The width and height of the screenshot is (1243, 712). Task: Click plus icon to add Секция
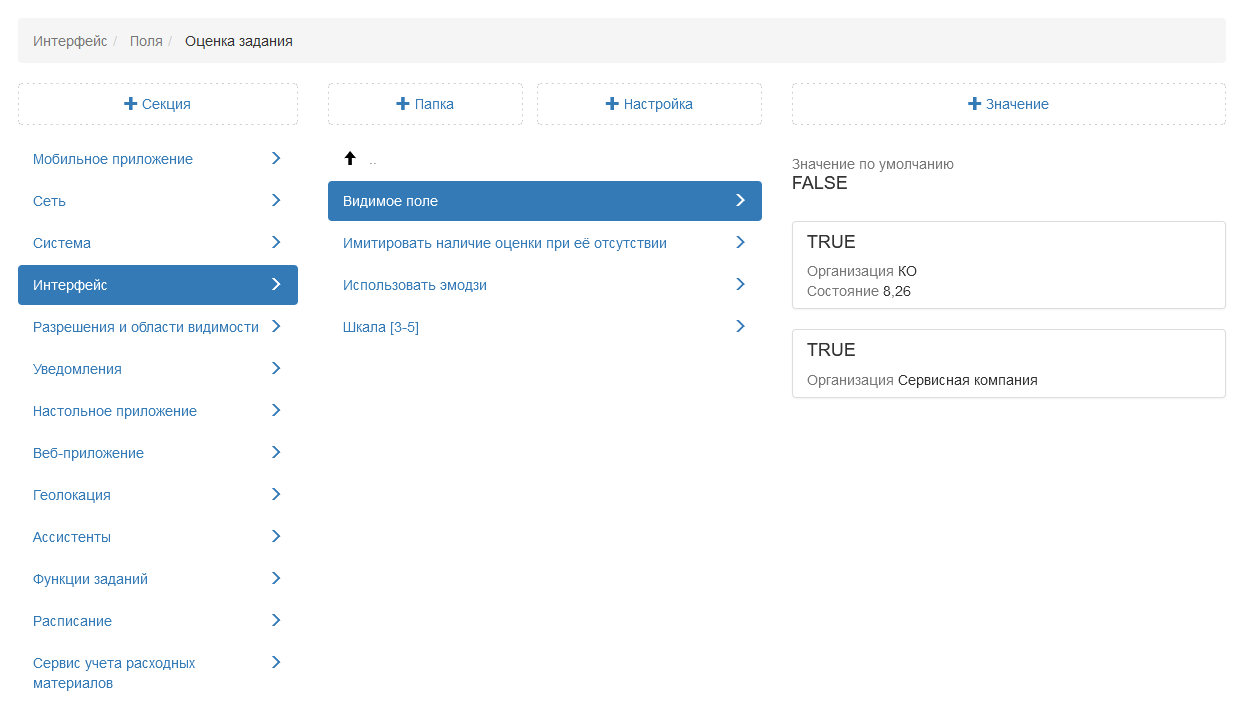tap(131, 104)
